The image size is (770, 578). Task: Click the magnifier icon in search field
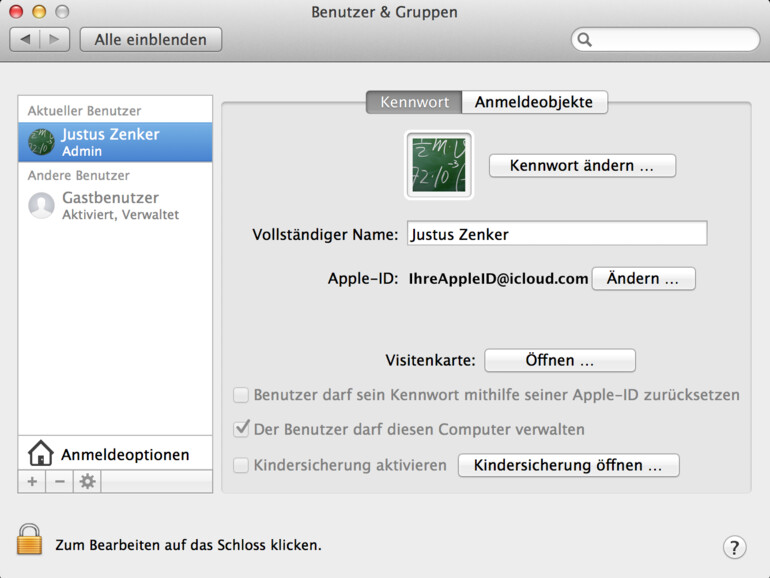click(x=584, y=40)
